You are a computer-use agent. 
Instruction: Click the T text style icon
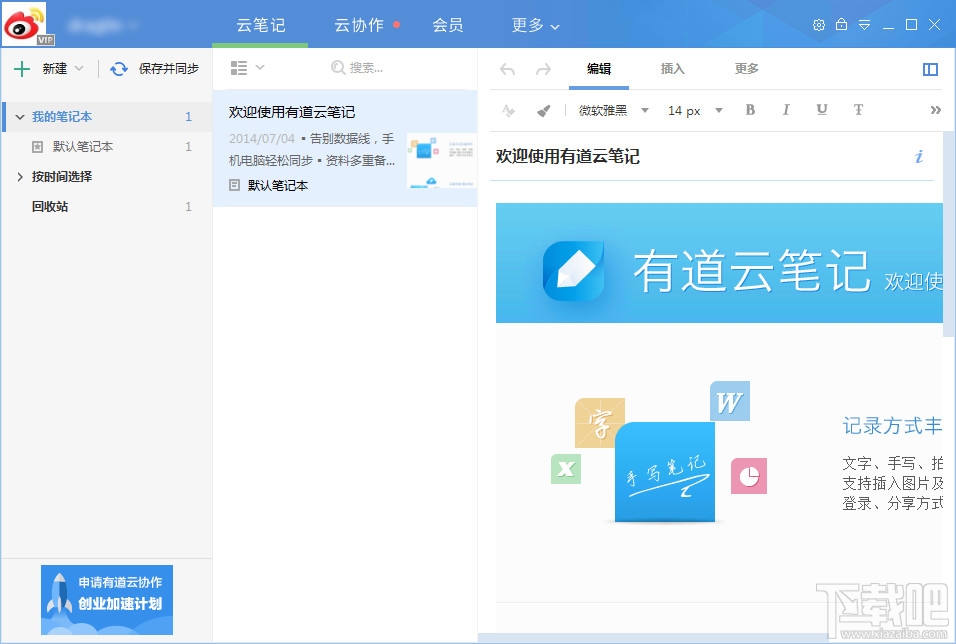tap(858, 110)
